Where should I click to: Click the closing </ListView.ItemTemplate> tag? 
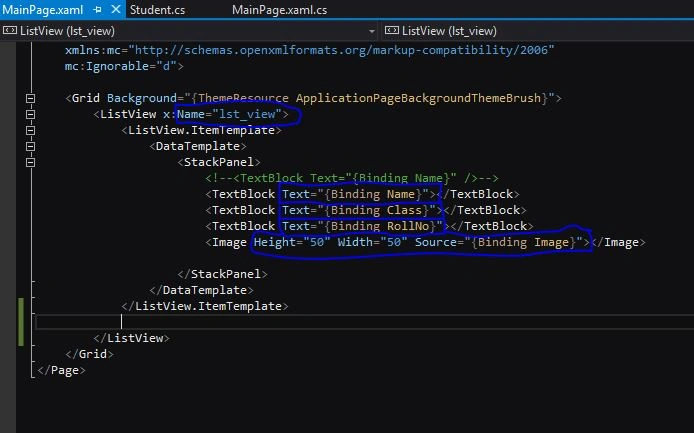click(x=205, y=306)
